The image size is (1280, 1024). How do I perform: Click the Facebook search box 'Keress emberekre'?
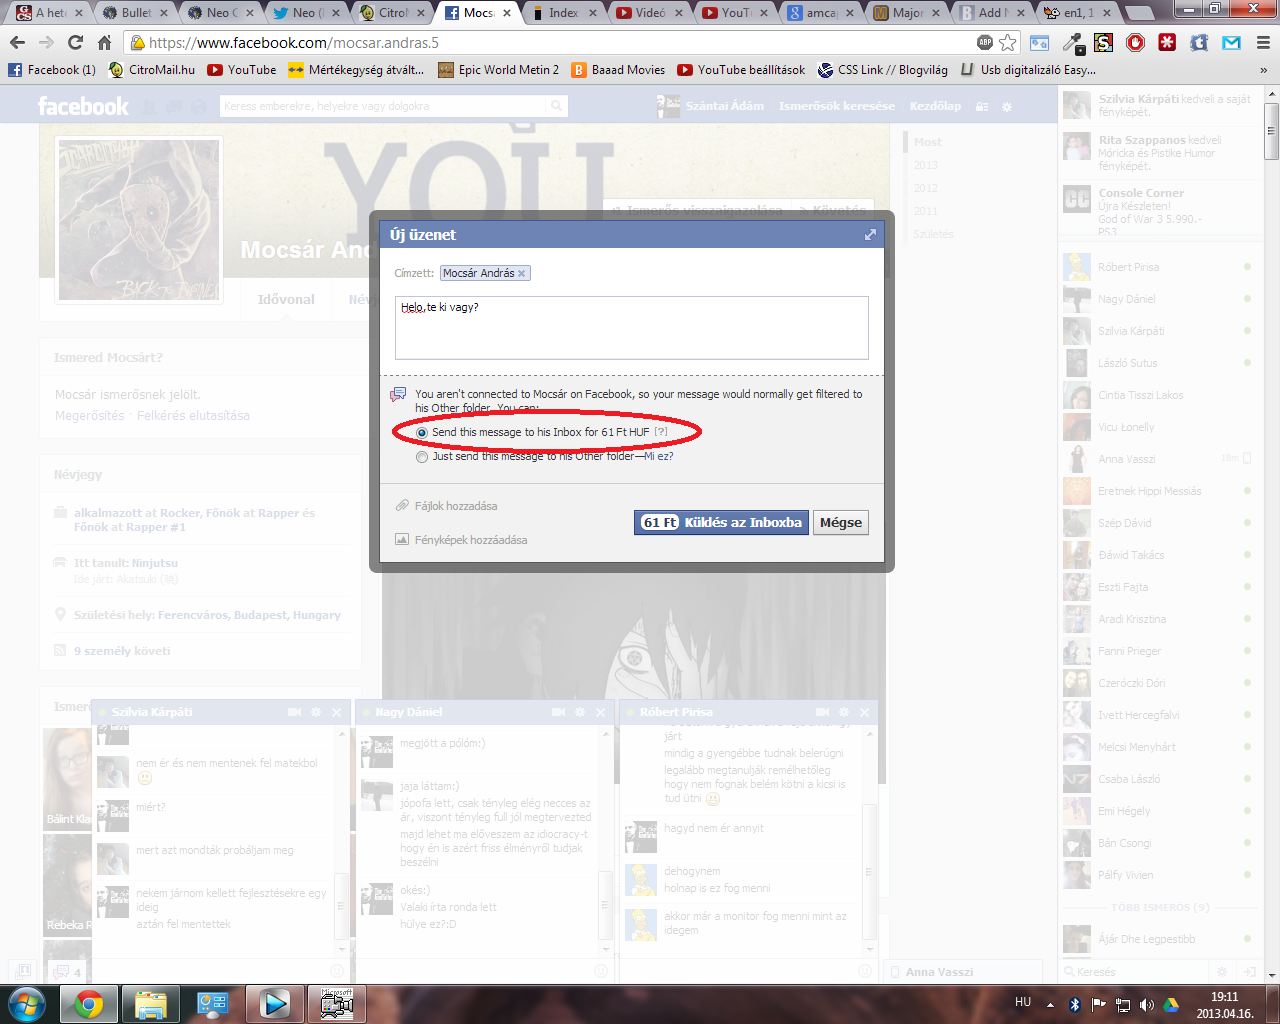393,106
